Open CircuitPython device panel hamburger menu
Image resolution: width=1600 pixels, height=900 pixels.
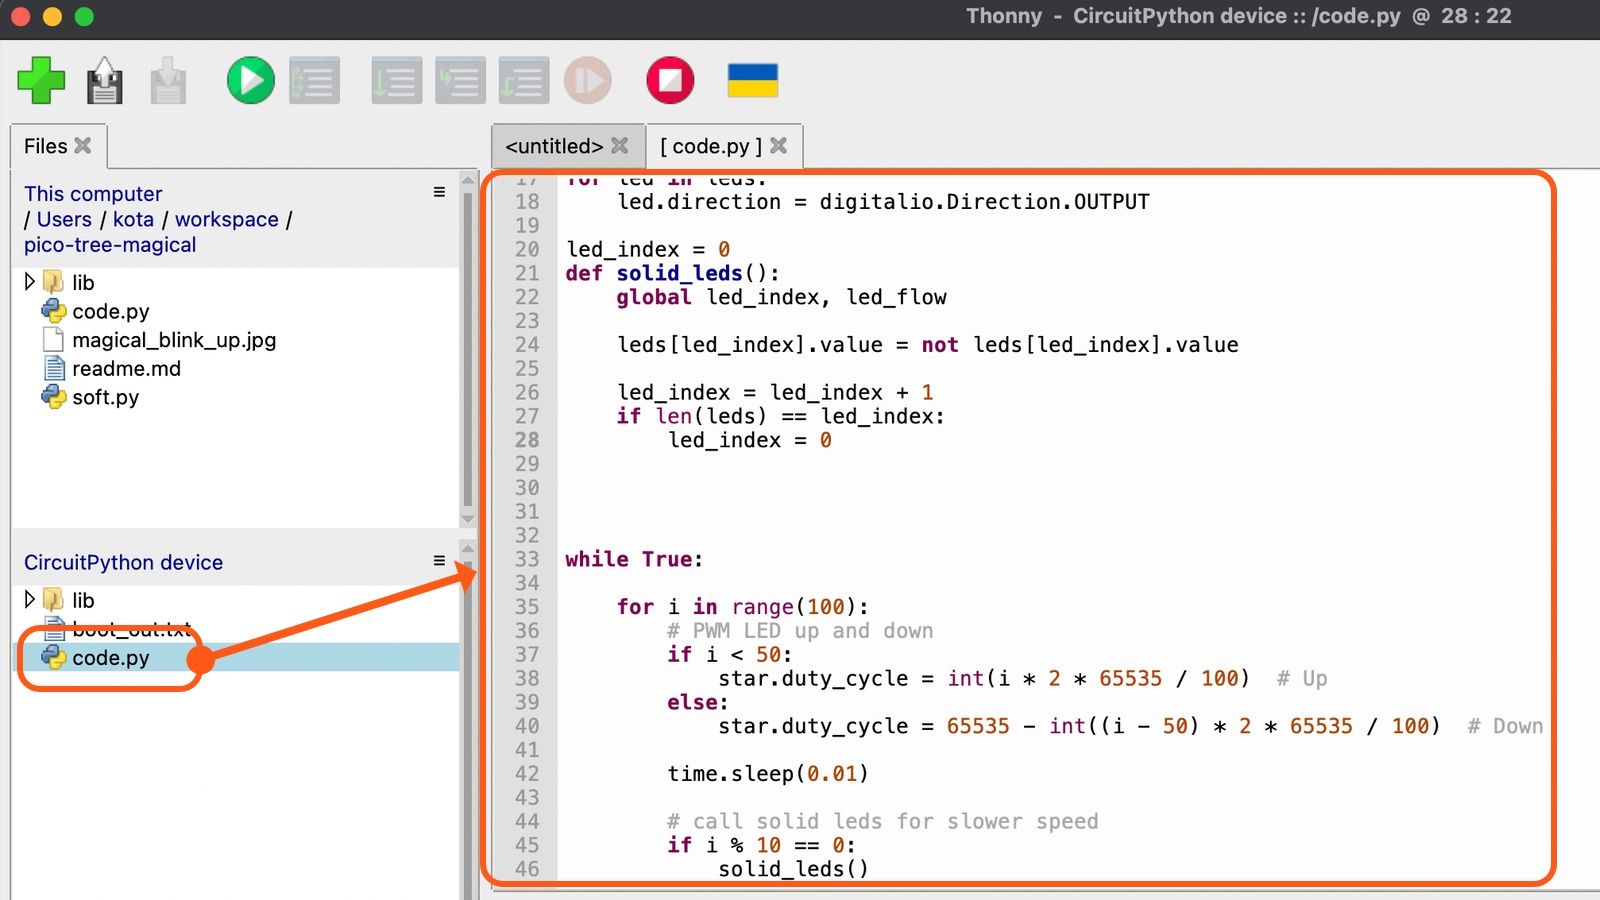(439, 561)
